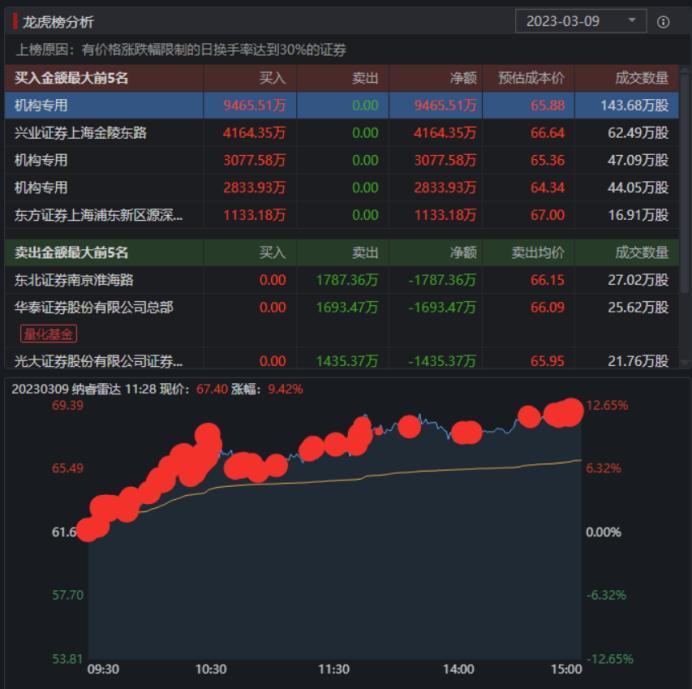Click the 量化基金 tag label
Viewport: 692px width, 689px height.
[48, 333]
